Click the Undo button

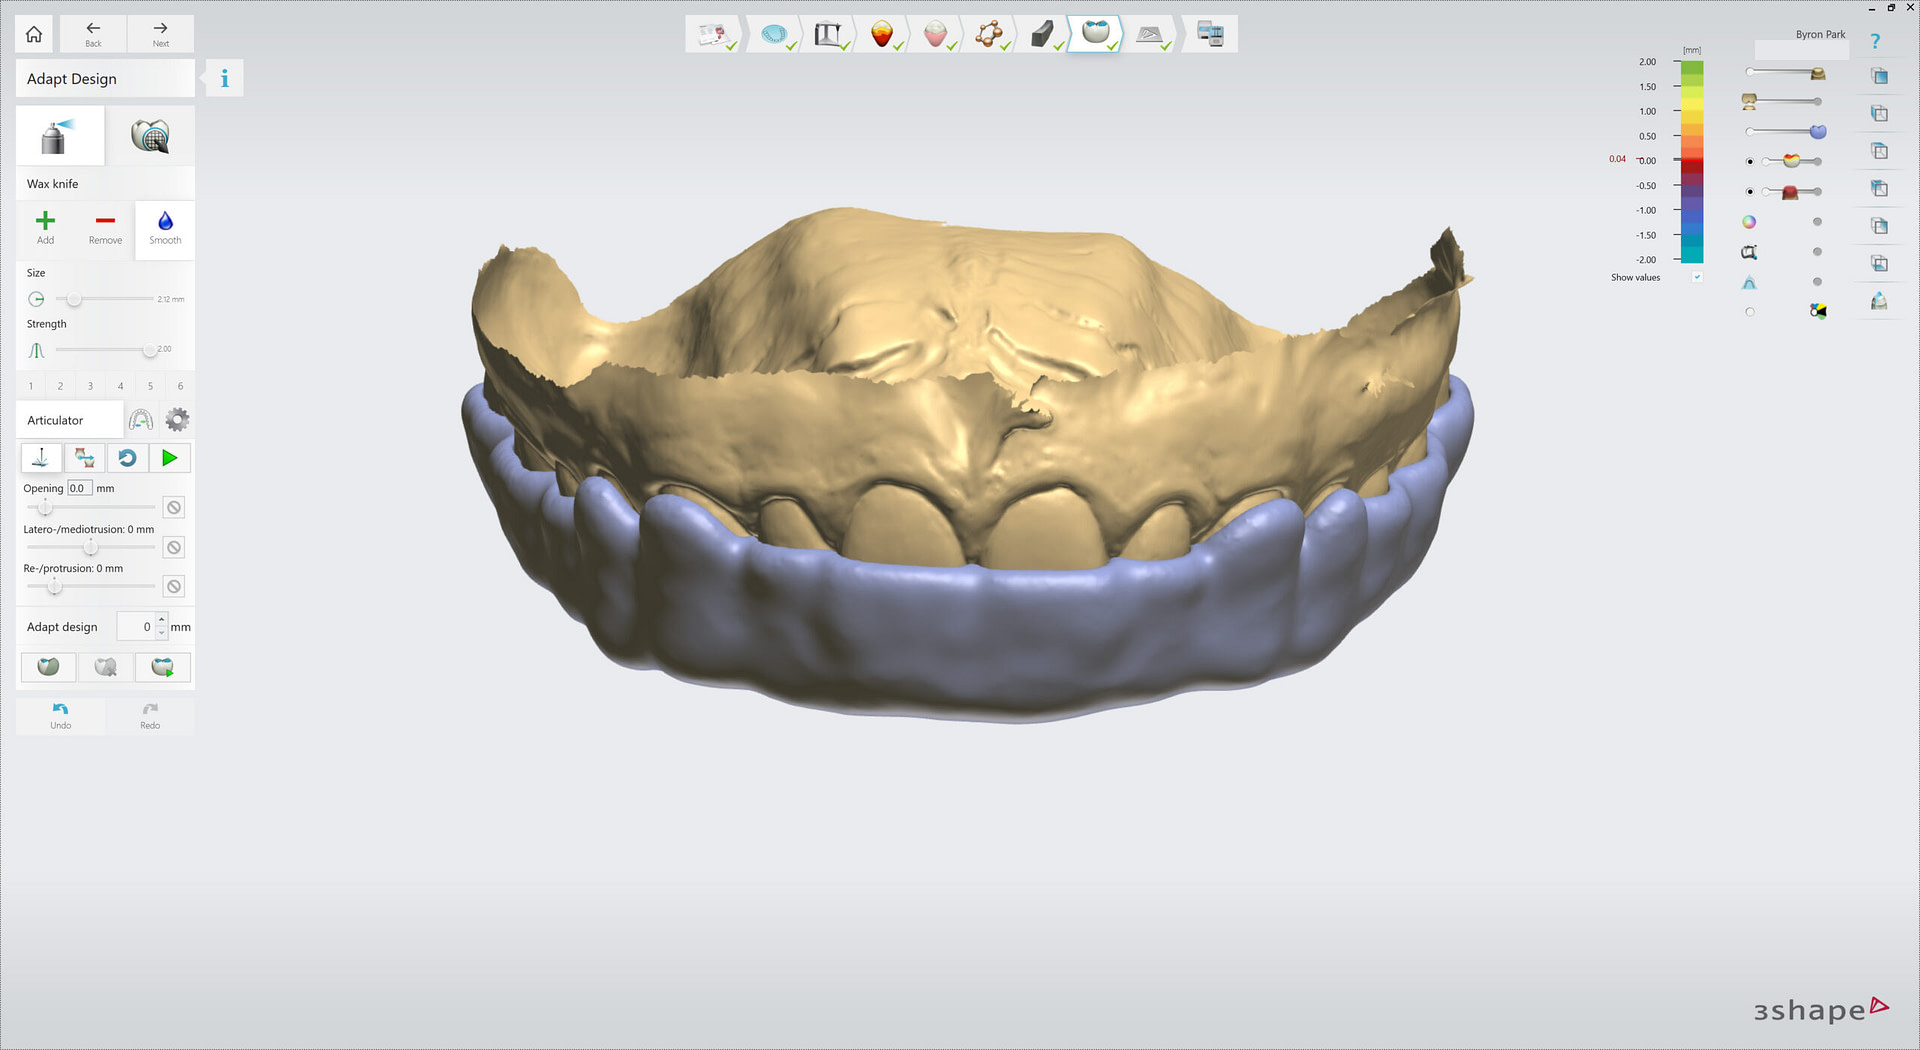[x=60, y=714]
